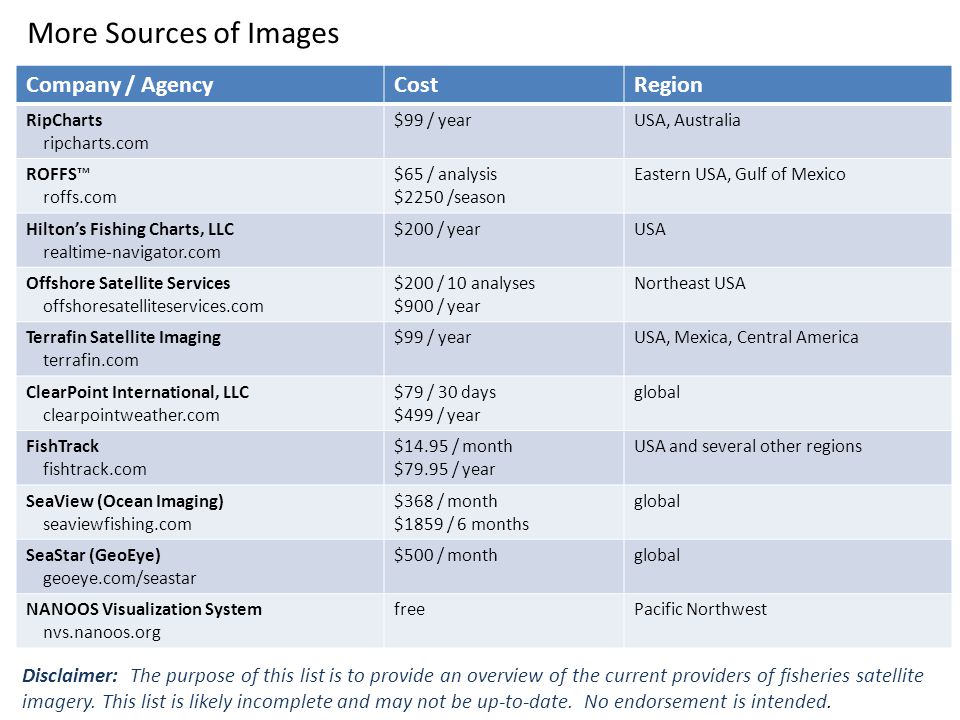Open the clearpointweather.com address
The width and height of the screenshot is (960, 720).
click(x=131, y=415)
